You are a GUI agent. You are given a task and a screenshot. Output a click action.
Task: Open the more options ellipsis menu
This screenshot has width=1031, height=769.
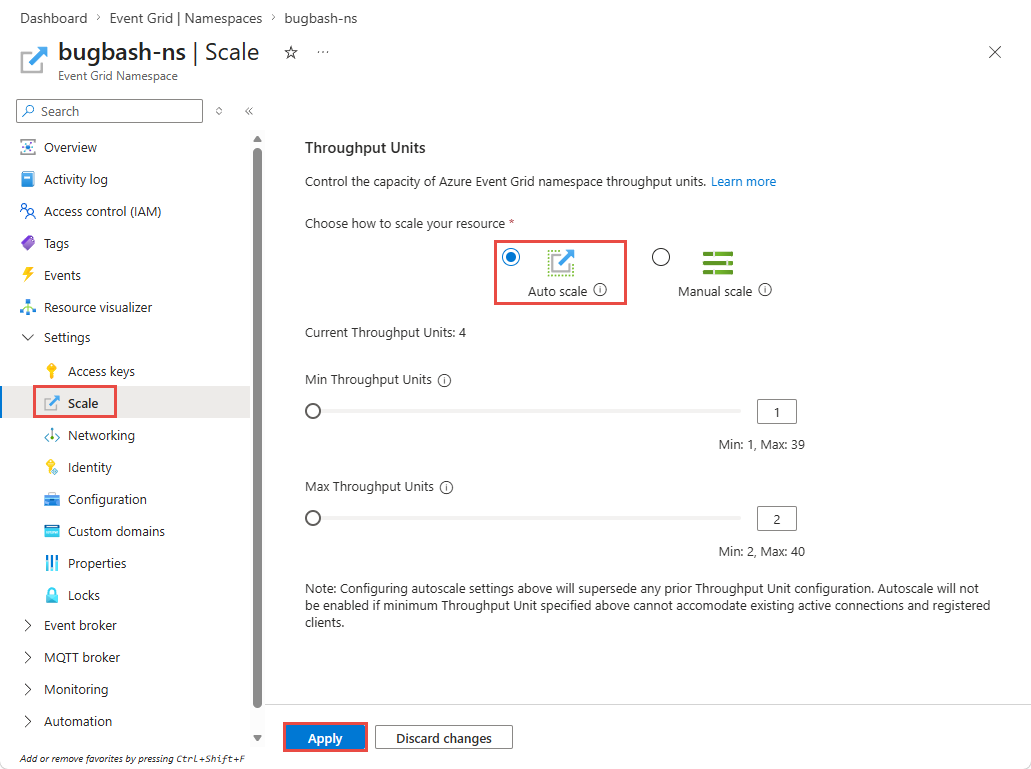[323, 52]
